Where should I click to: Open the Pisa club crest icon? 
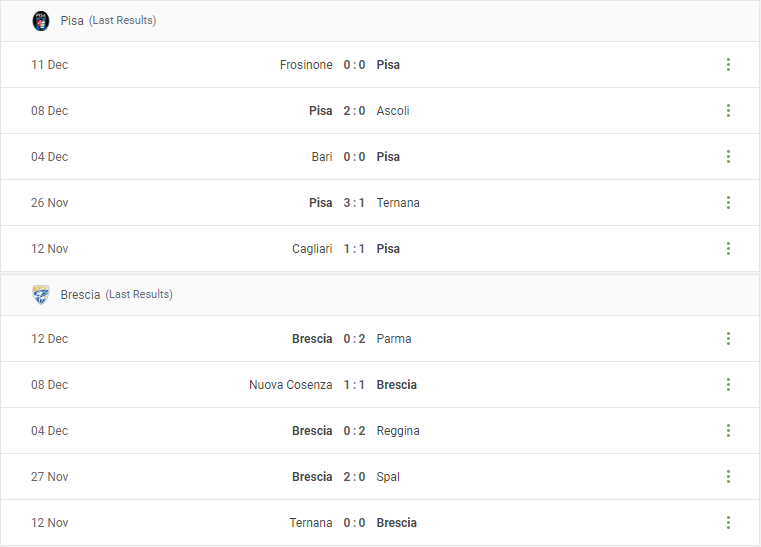[x=41, y=21]
